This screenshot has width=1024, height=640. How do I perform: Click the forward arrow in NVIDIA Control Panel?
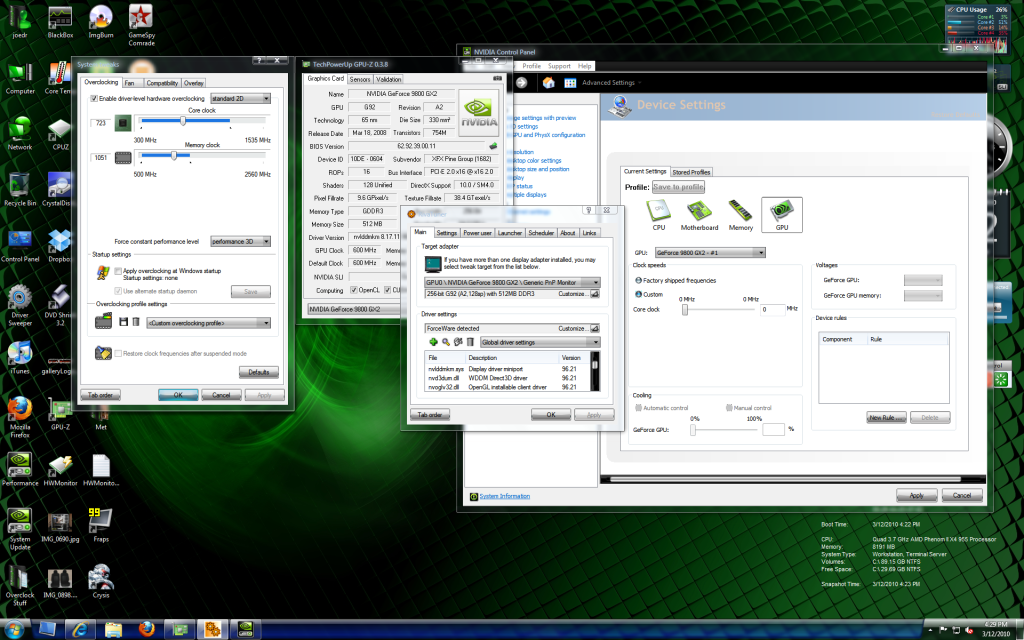(521, 82)
